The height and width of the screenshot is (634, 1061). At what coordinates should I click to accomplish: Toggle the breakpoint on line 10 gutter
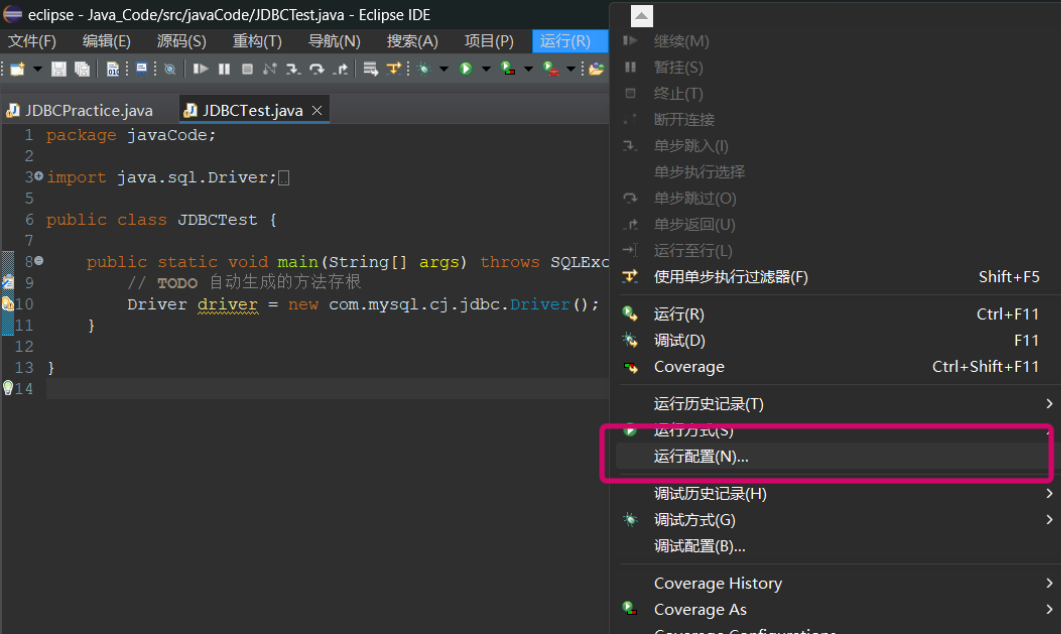(8, 304)
